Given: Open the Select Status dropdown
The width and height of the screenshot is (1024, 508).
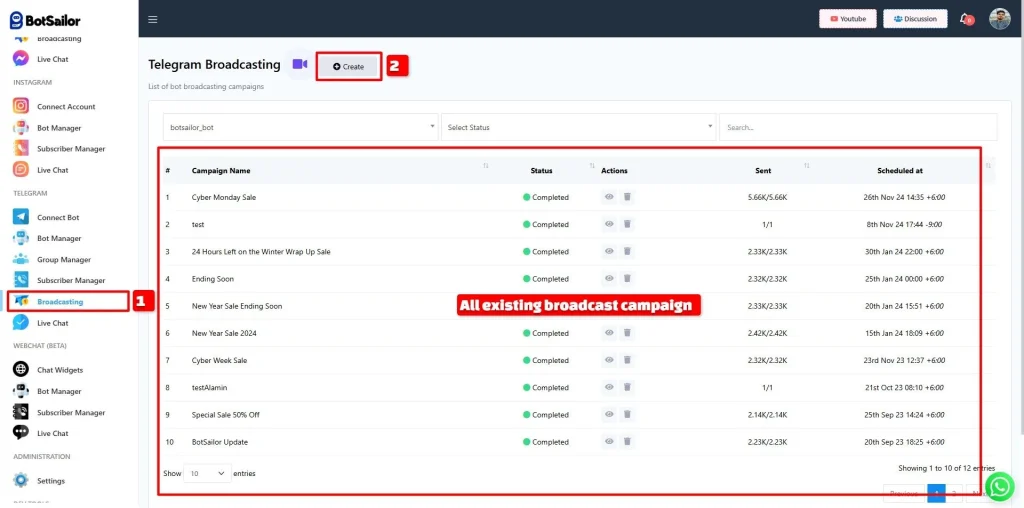Looking at the screenshot, I should 579,127.
